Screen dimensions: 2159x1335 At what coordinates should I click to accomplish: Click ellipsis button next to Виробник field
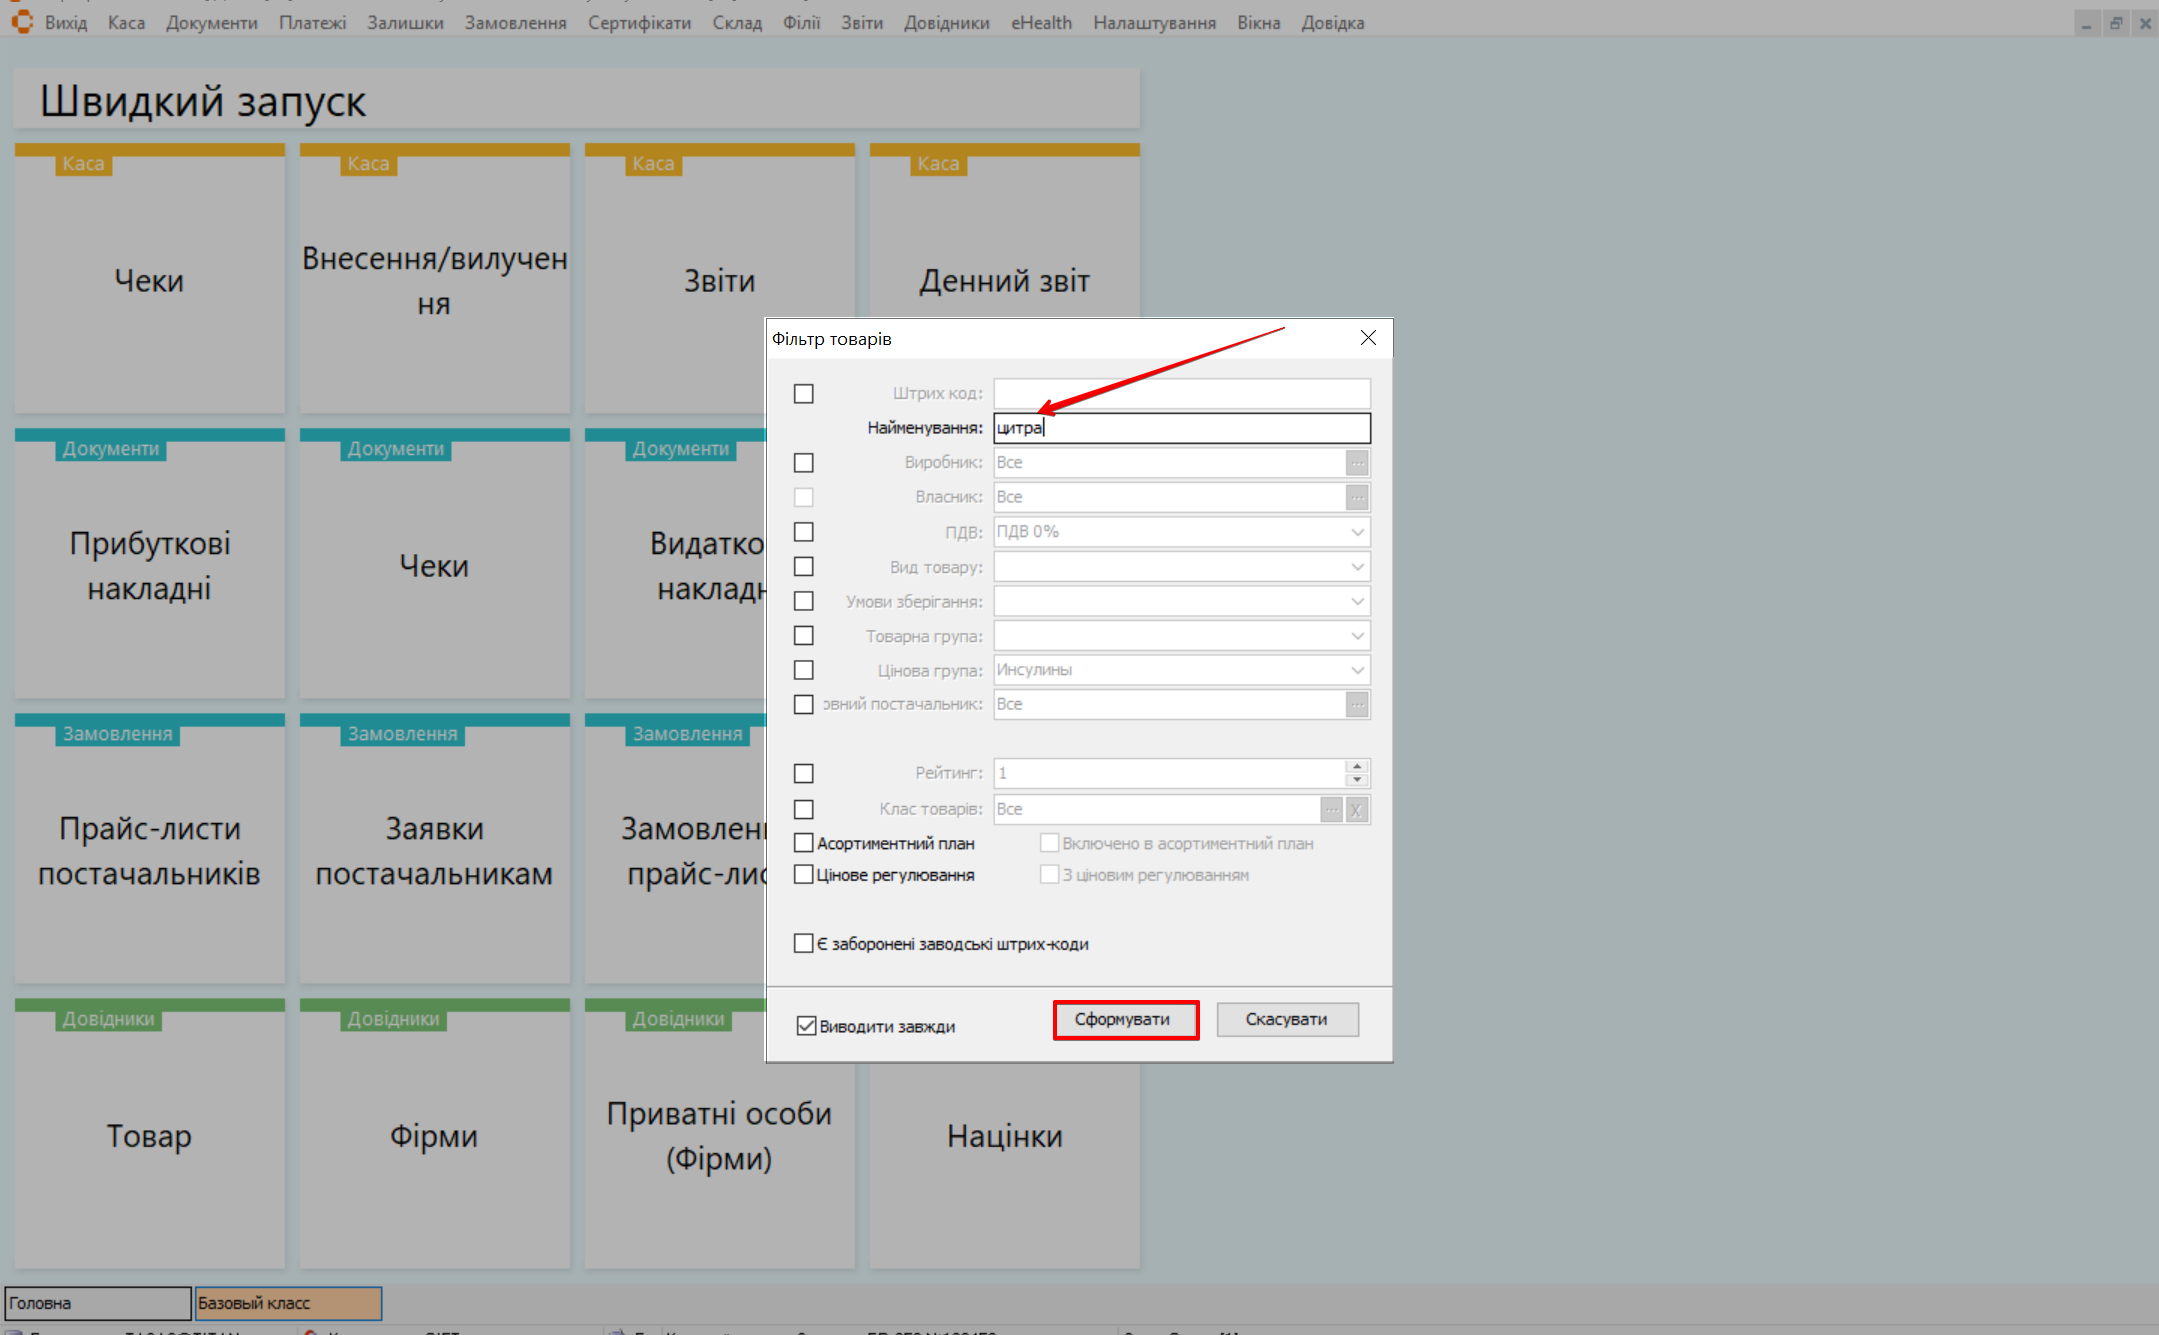pyautogui.click(x=1356, y=463)
